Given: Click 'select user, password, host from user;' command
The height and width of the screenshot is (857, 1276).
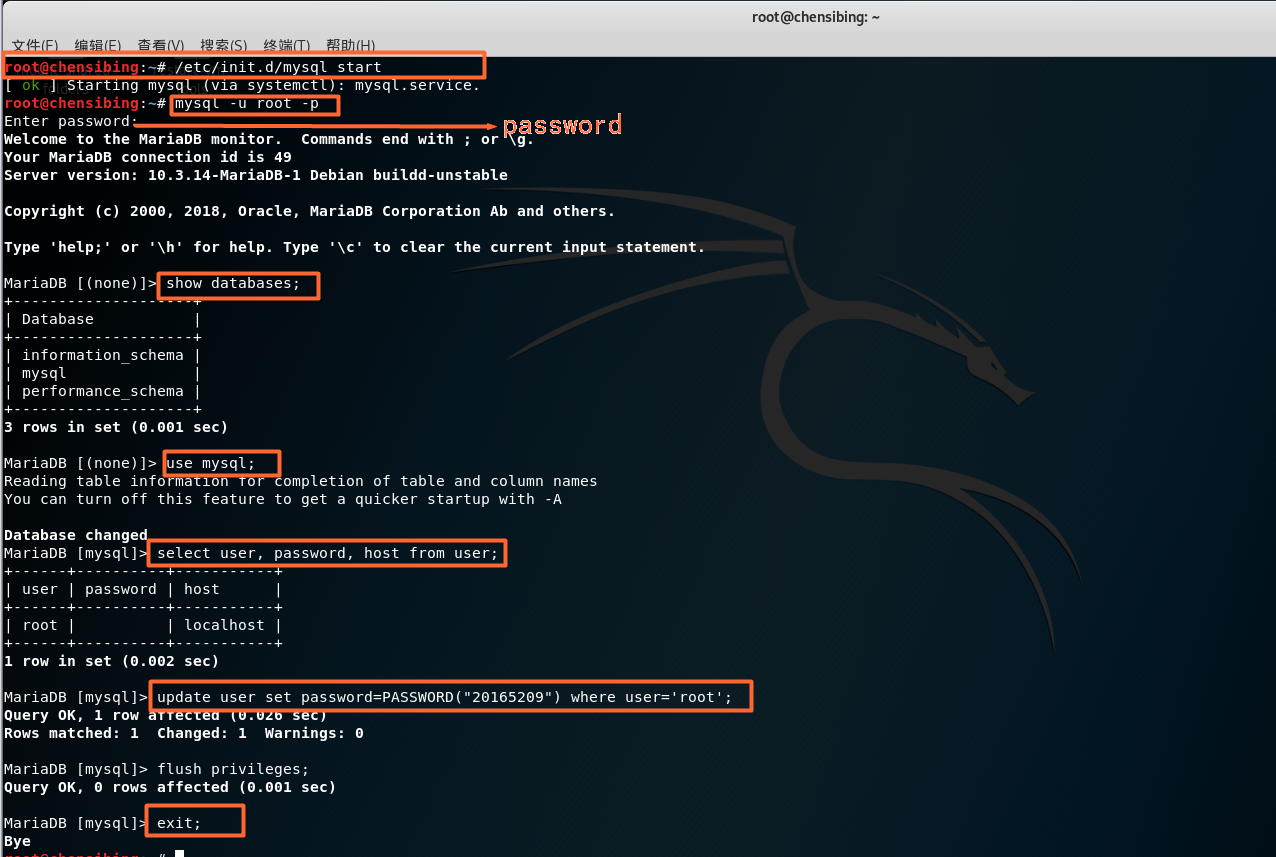Looking at the screenshot, I should 328,553.
